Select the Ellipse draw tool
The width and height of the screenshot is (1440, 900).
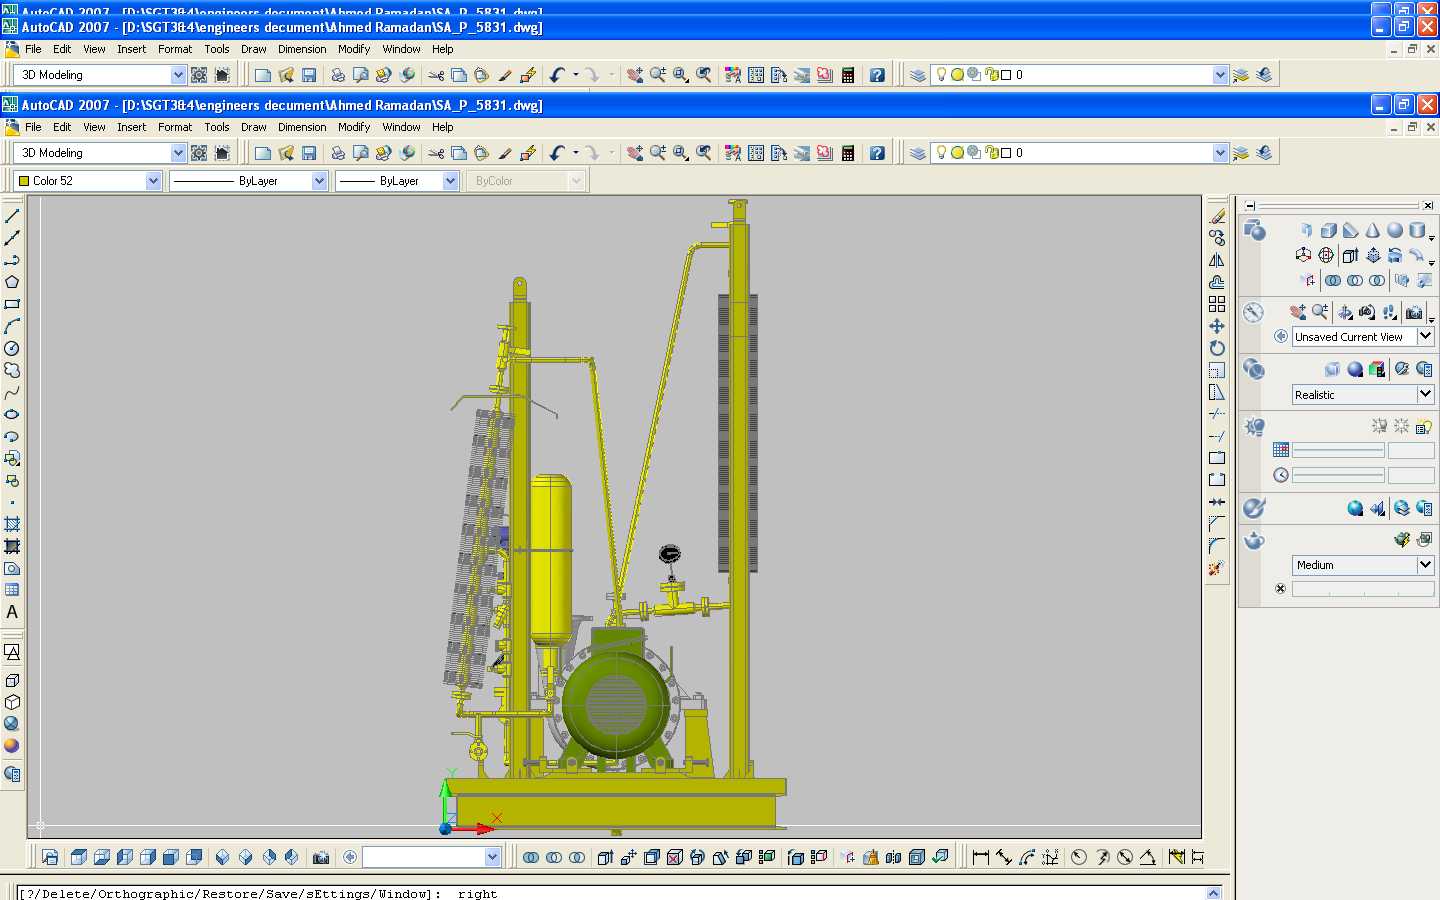click(12, 414)
